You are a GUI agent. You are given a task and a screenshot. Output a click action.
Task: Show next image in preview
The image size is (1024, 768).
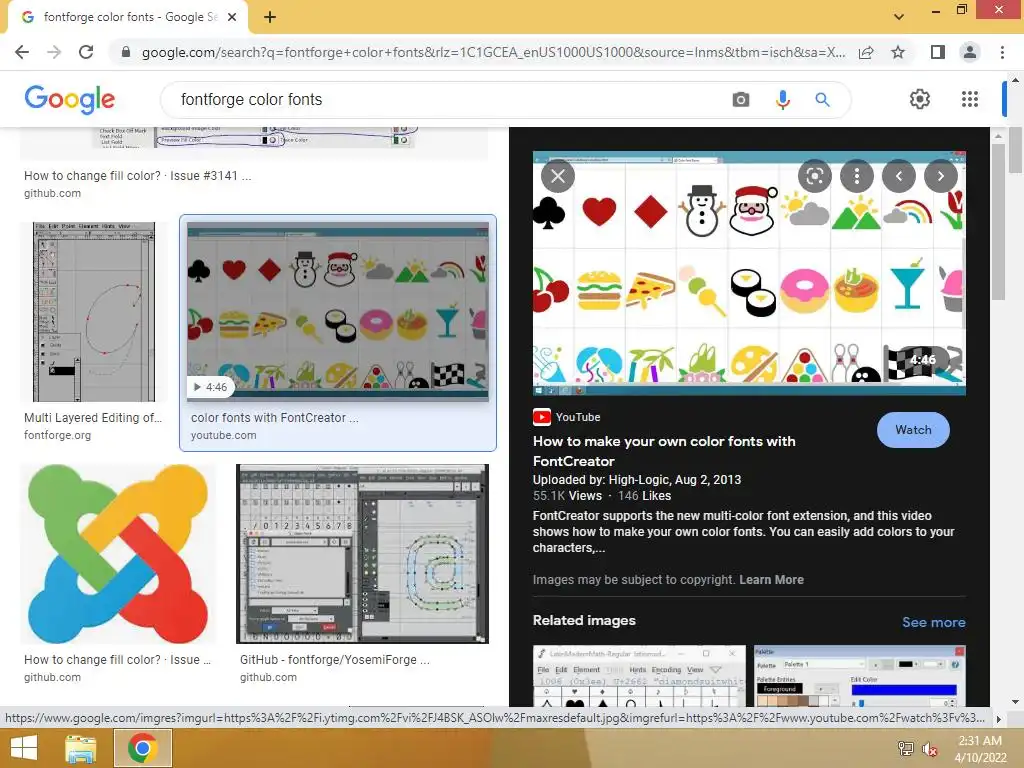click(x=940, y=176)
